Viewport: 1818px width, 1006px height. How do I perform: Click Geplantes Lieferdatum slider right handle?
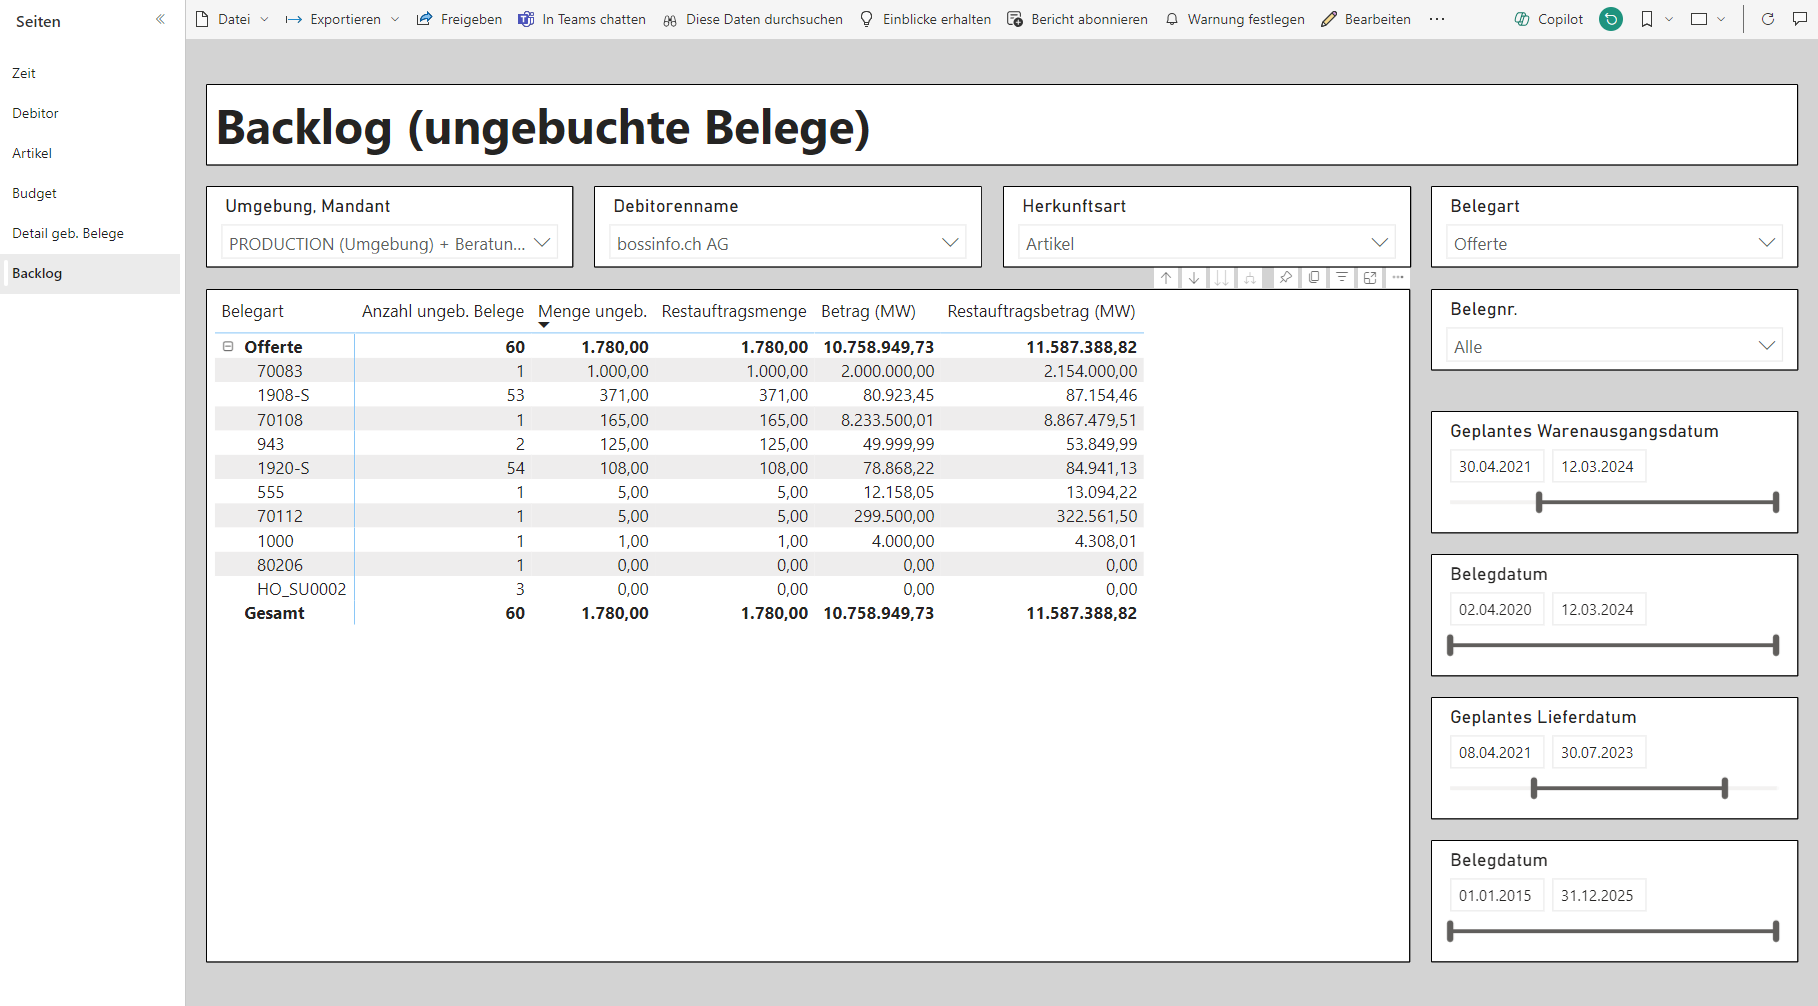(1724, 788)
